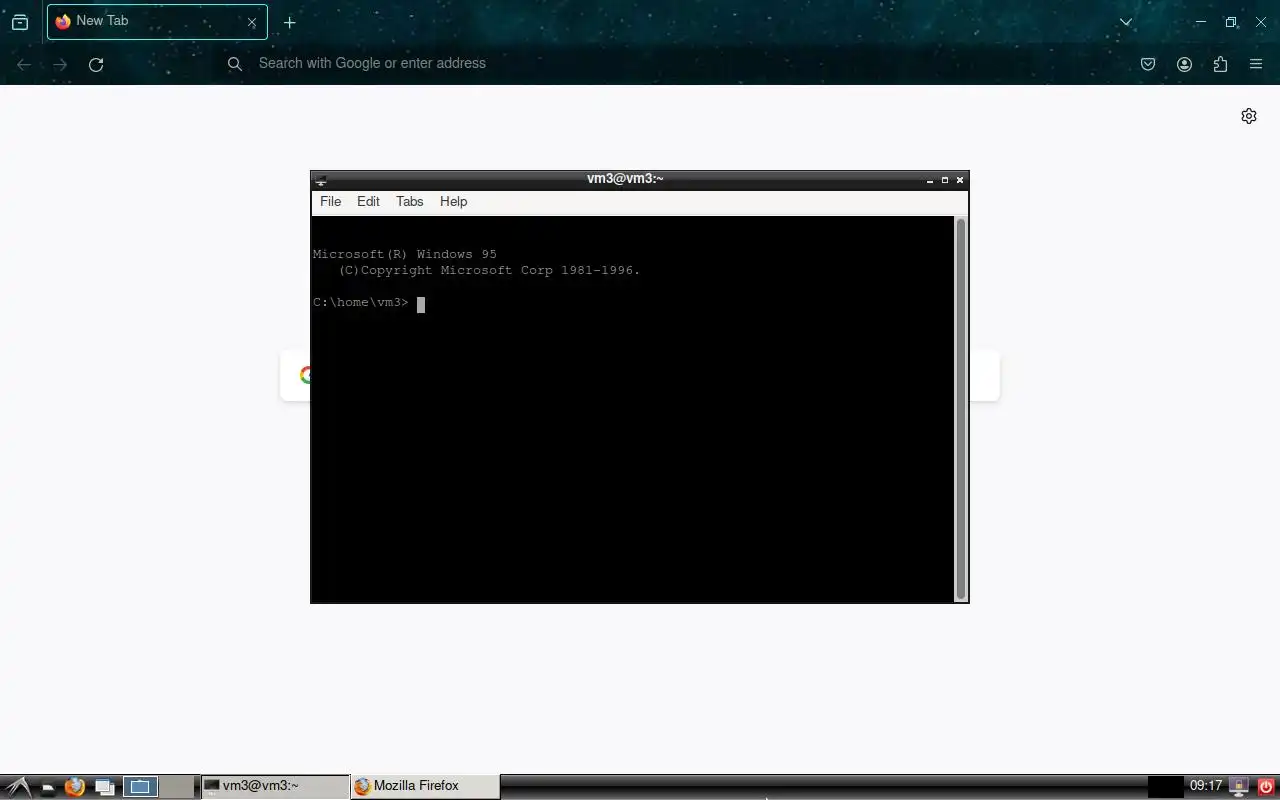Open the terminal Help menu
The image size is (1280, 800).
point(453,201)
